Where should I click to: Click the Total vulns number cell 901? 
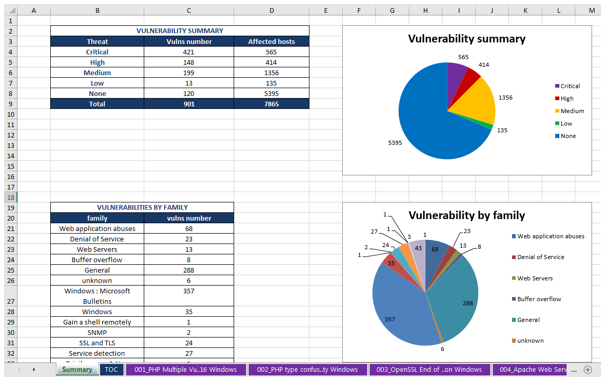coord(189,104)
